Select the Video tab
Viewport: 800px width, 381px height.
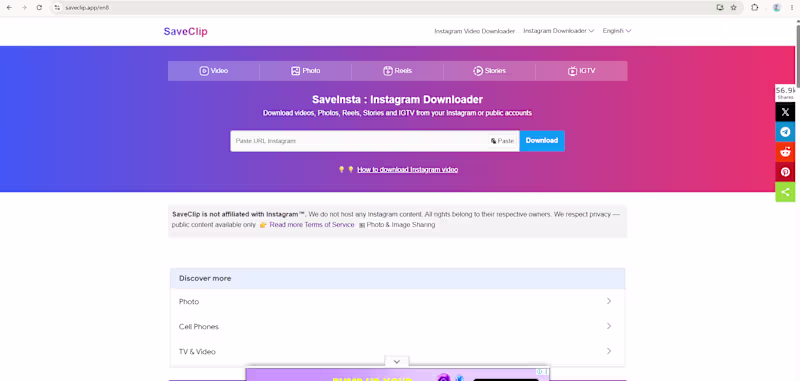coord(214,71)
